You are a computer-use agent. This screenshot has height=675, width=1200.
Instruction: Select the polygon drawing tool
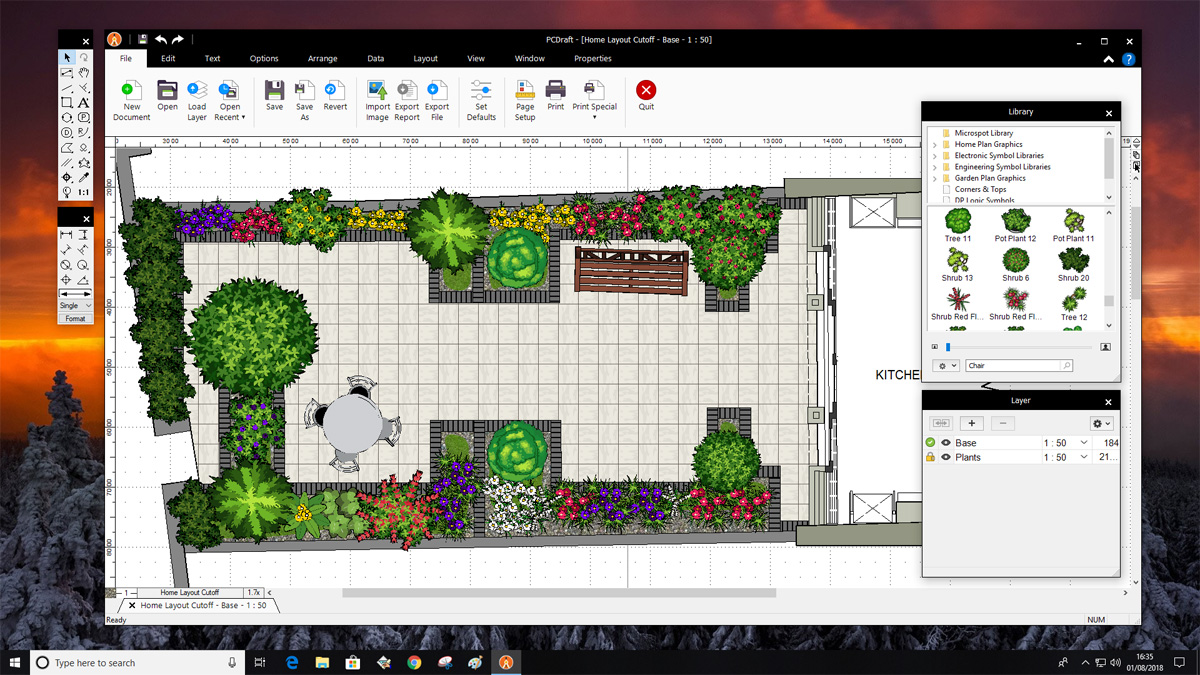[x=66, y=147]
